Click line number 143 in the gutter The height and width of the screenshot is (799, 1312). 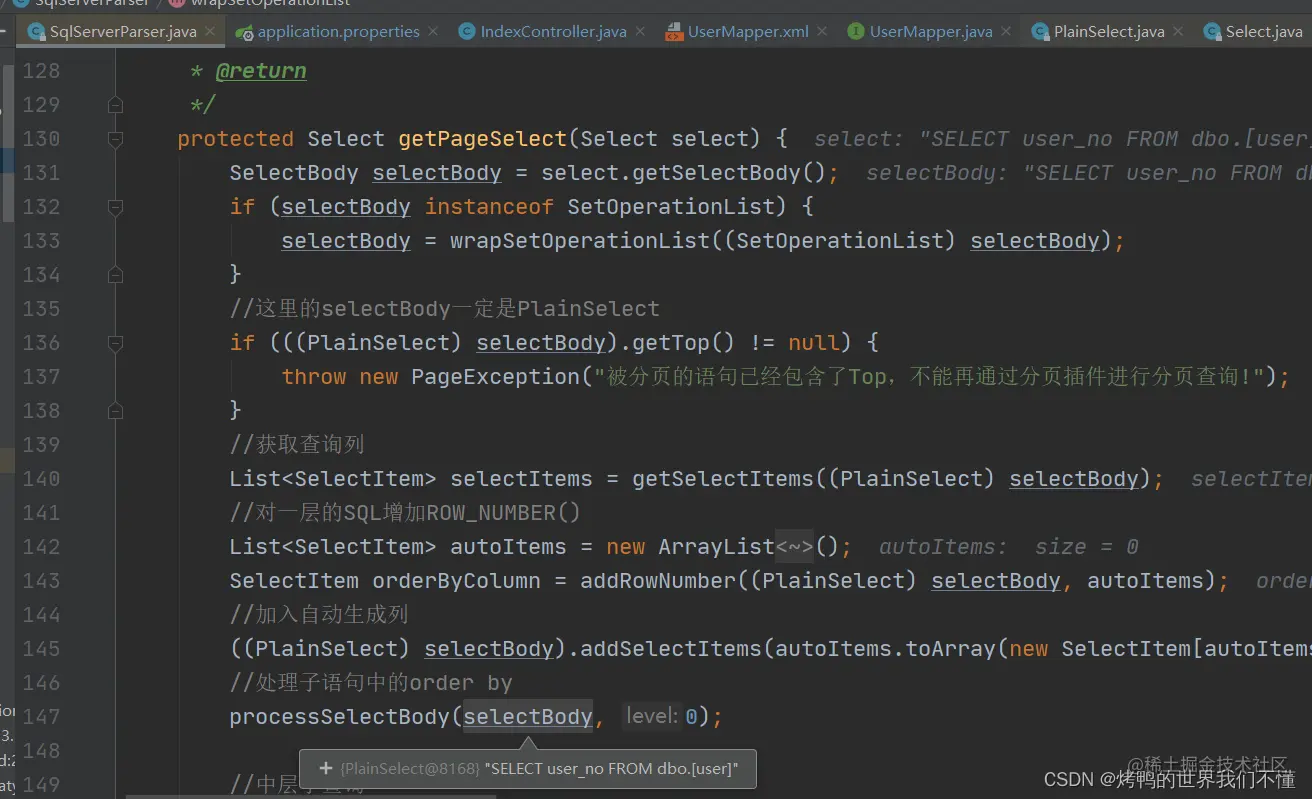(41, 581)
